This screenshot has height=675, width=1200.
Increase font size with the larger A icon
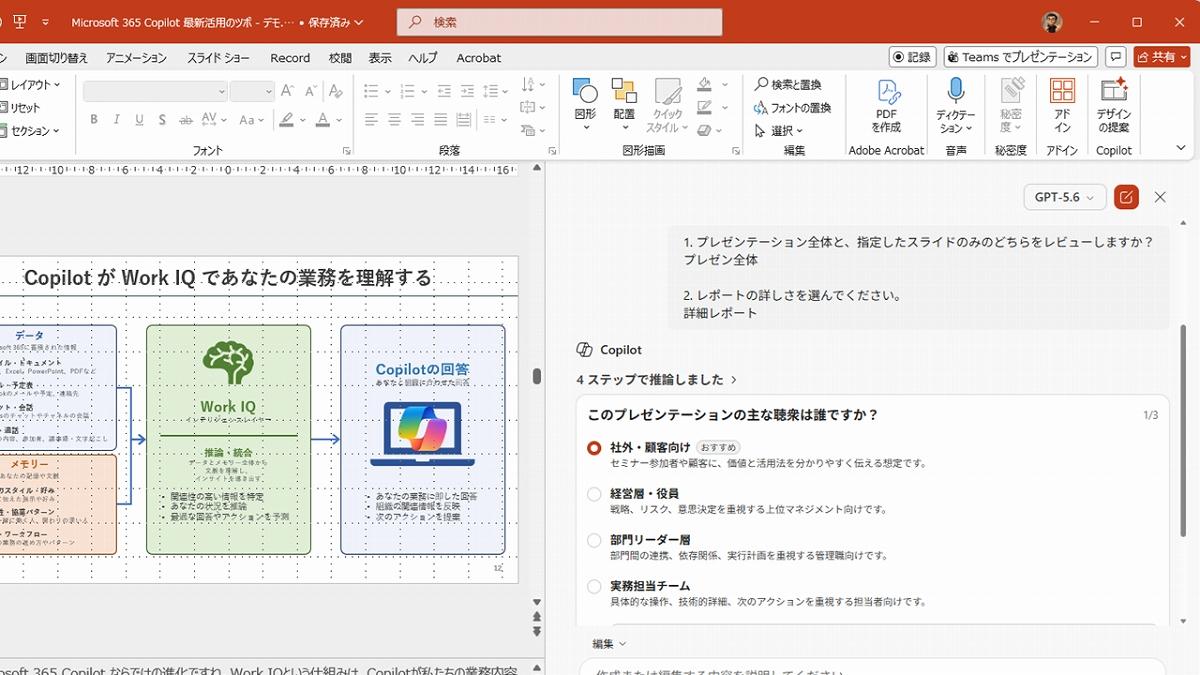[x=288, y=91]
